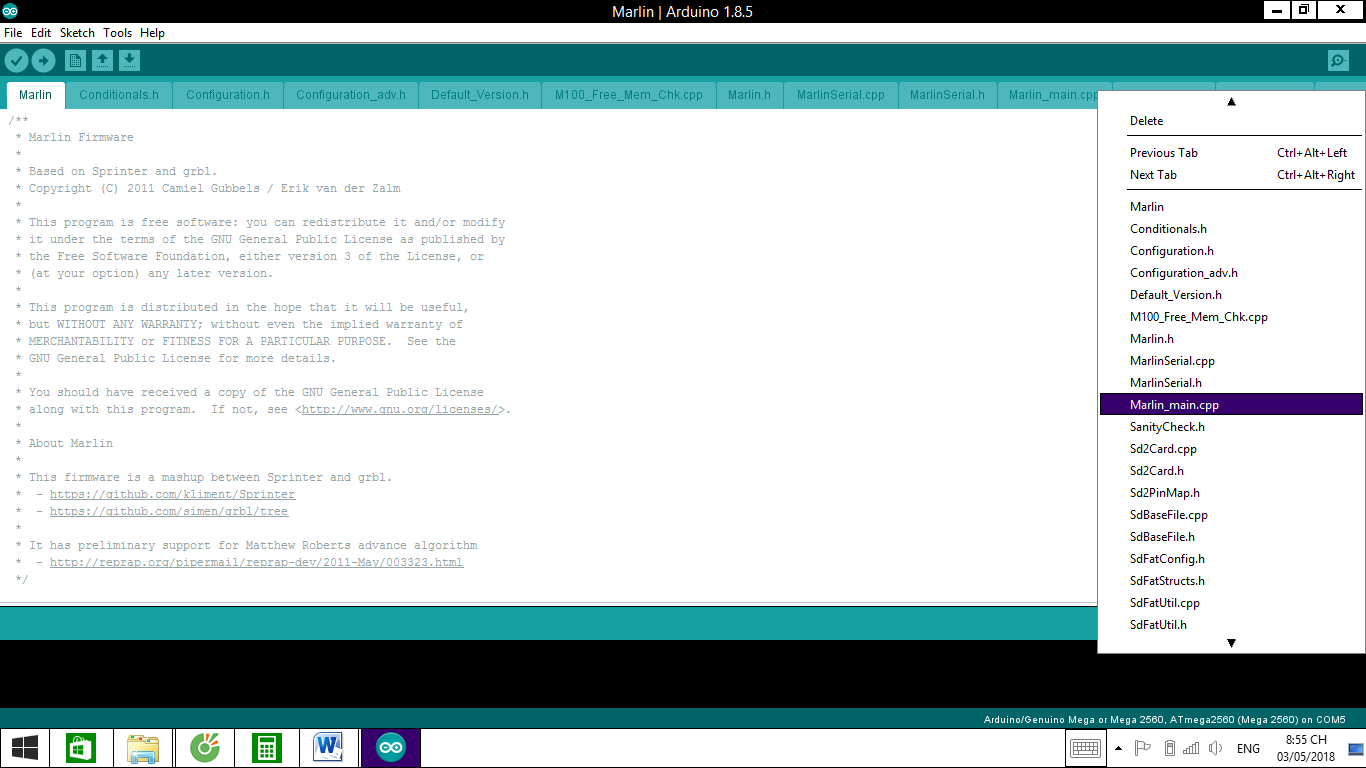
Task: Open the reprap.org pipermail link
Action: point(256,562)
